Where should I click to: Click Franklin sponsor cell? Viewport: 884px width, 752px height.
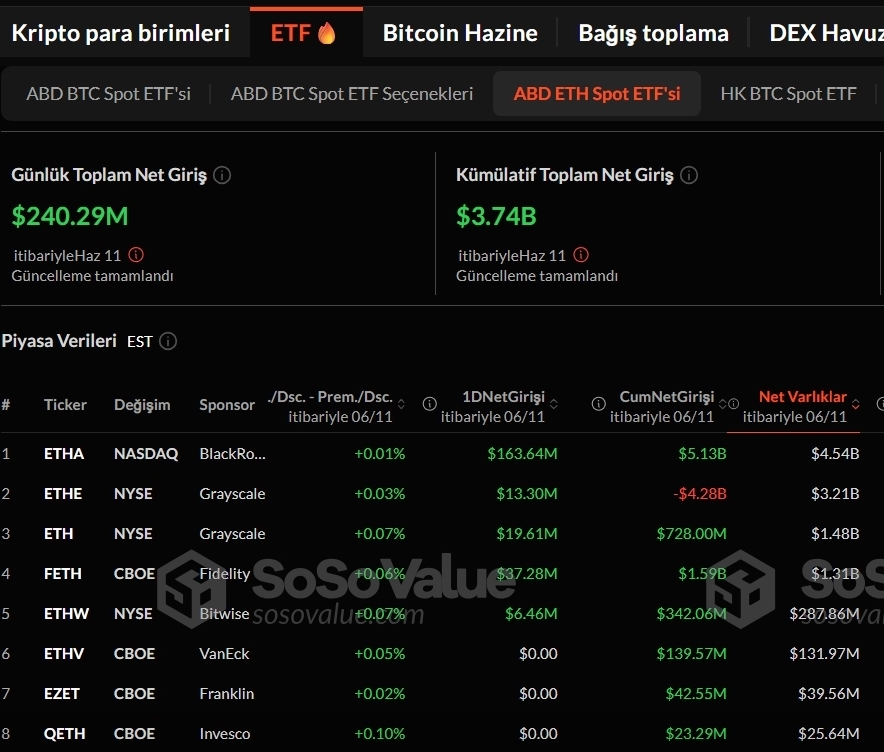(x=226, y=694)
